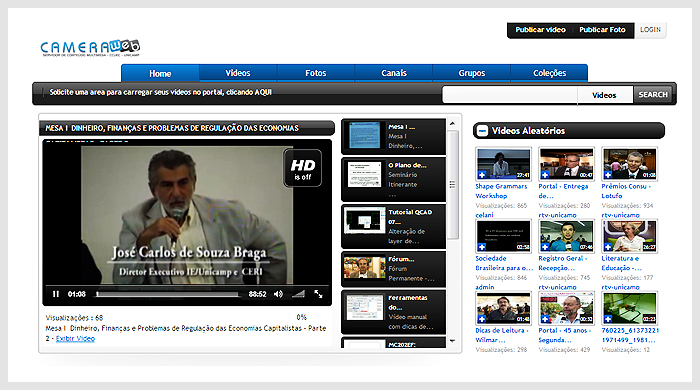The width and height of the screenshot is (700, 390).
Task: Add Sociedade Brasileira video via plus icon
Action: [x=482, y=247]
